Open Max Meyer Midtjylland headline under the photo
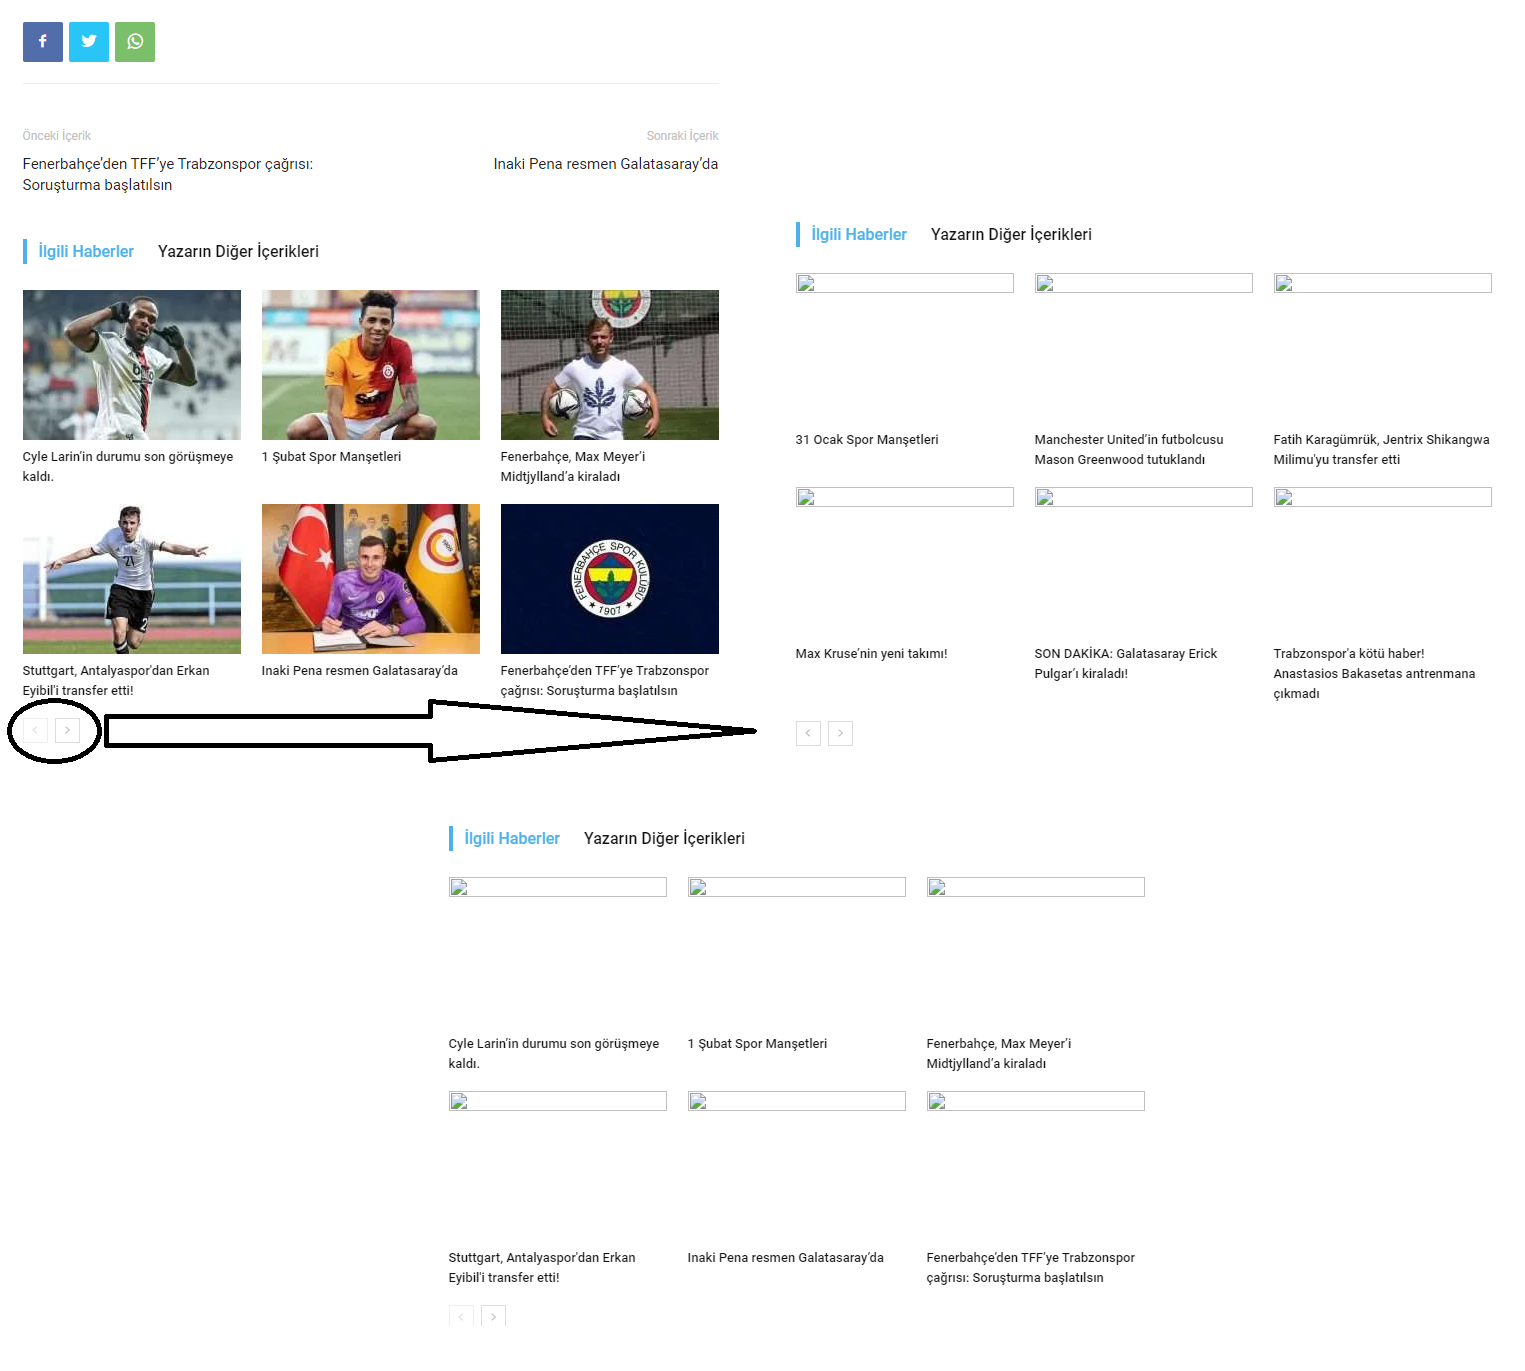Screen dimensions: 1525x1371 pyautogui.click(x=573, y=467)
